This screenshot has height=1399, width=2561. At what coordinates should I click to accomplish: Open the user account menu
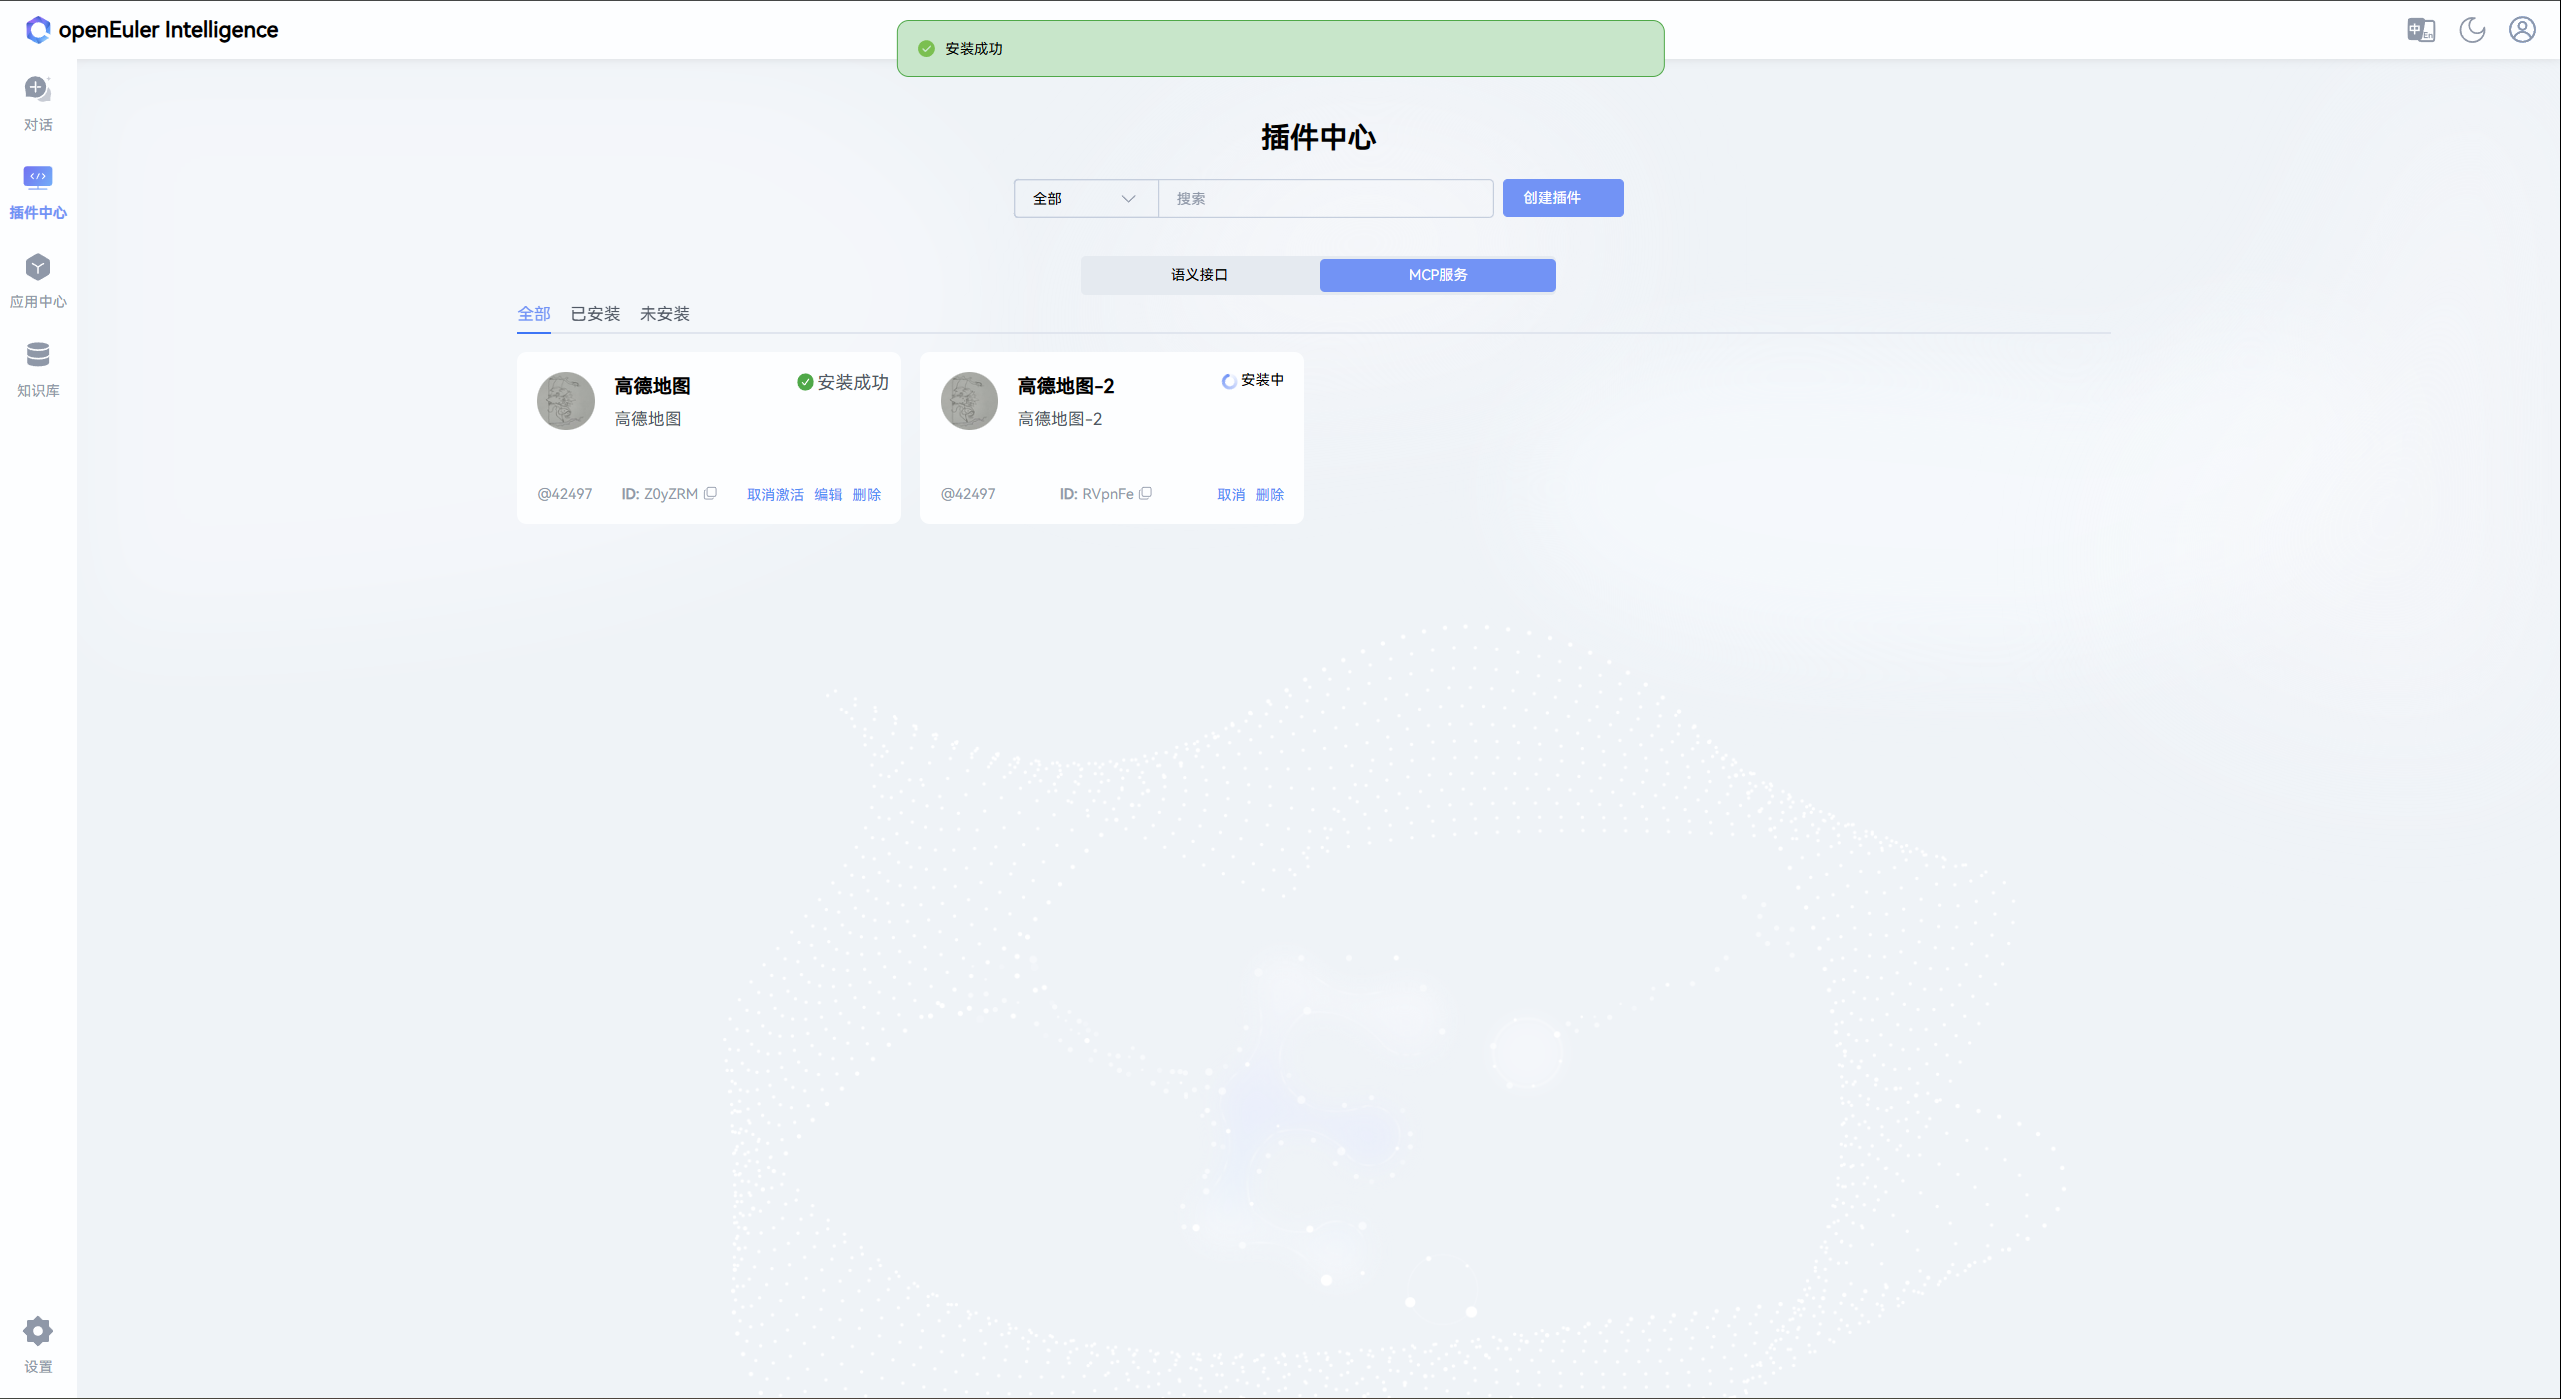[x=2521, y=30]
